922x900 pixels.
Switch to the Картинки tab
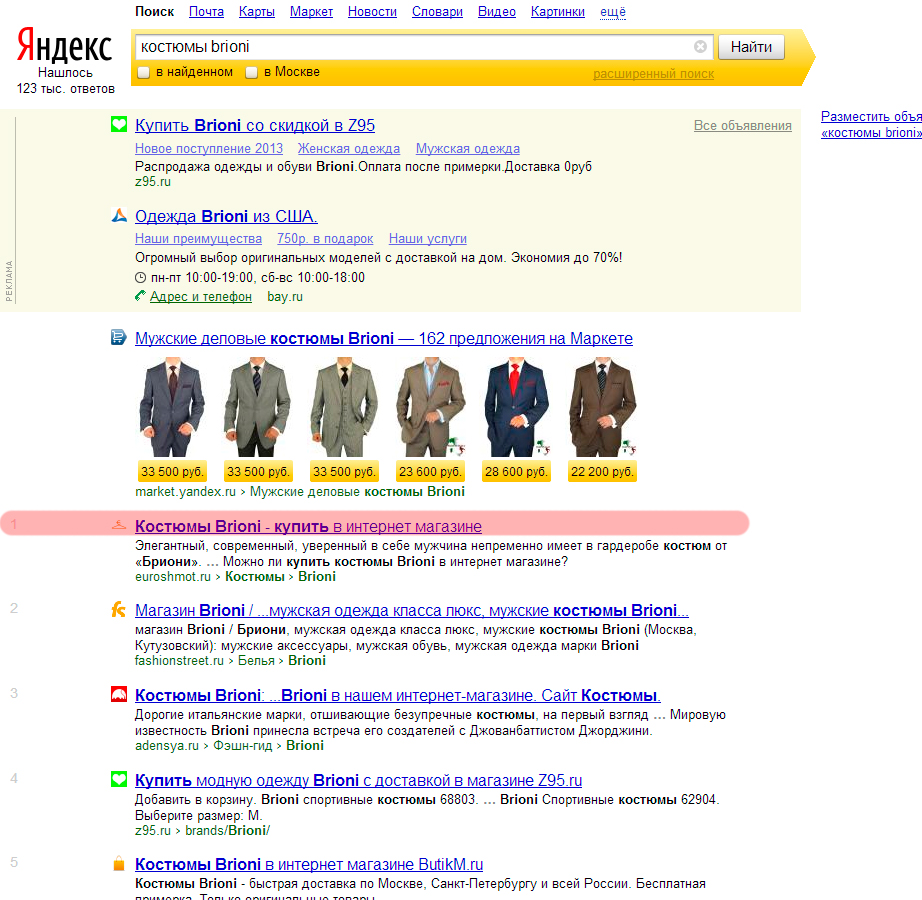click(557, 12)
